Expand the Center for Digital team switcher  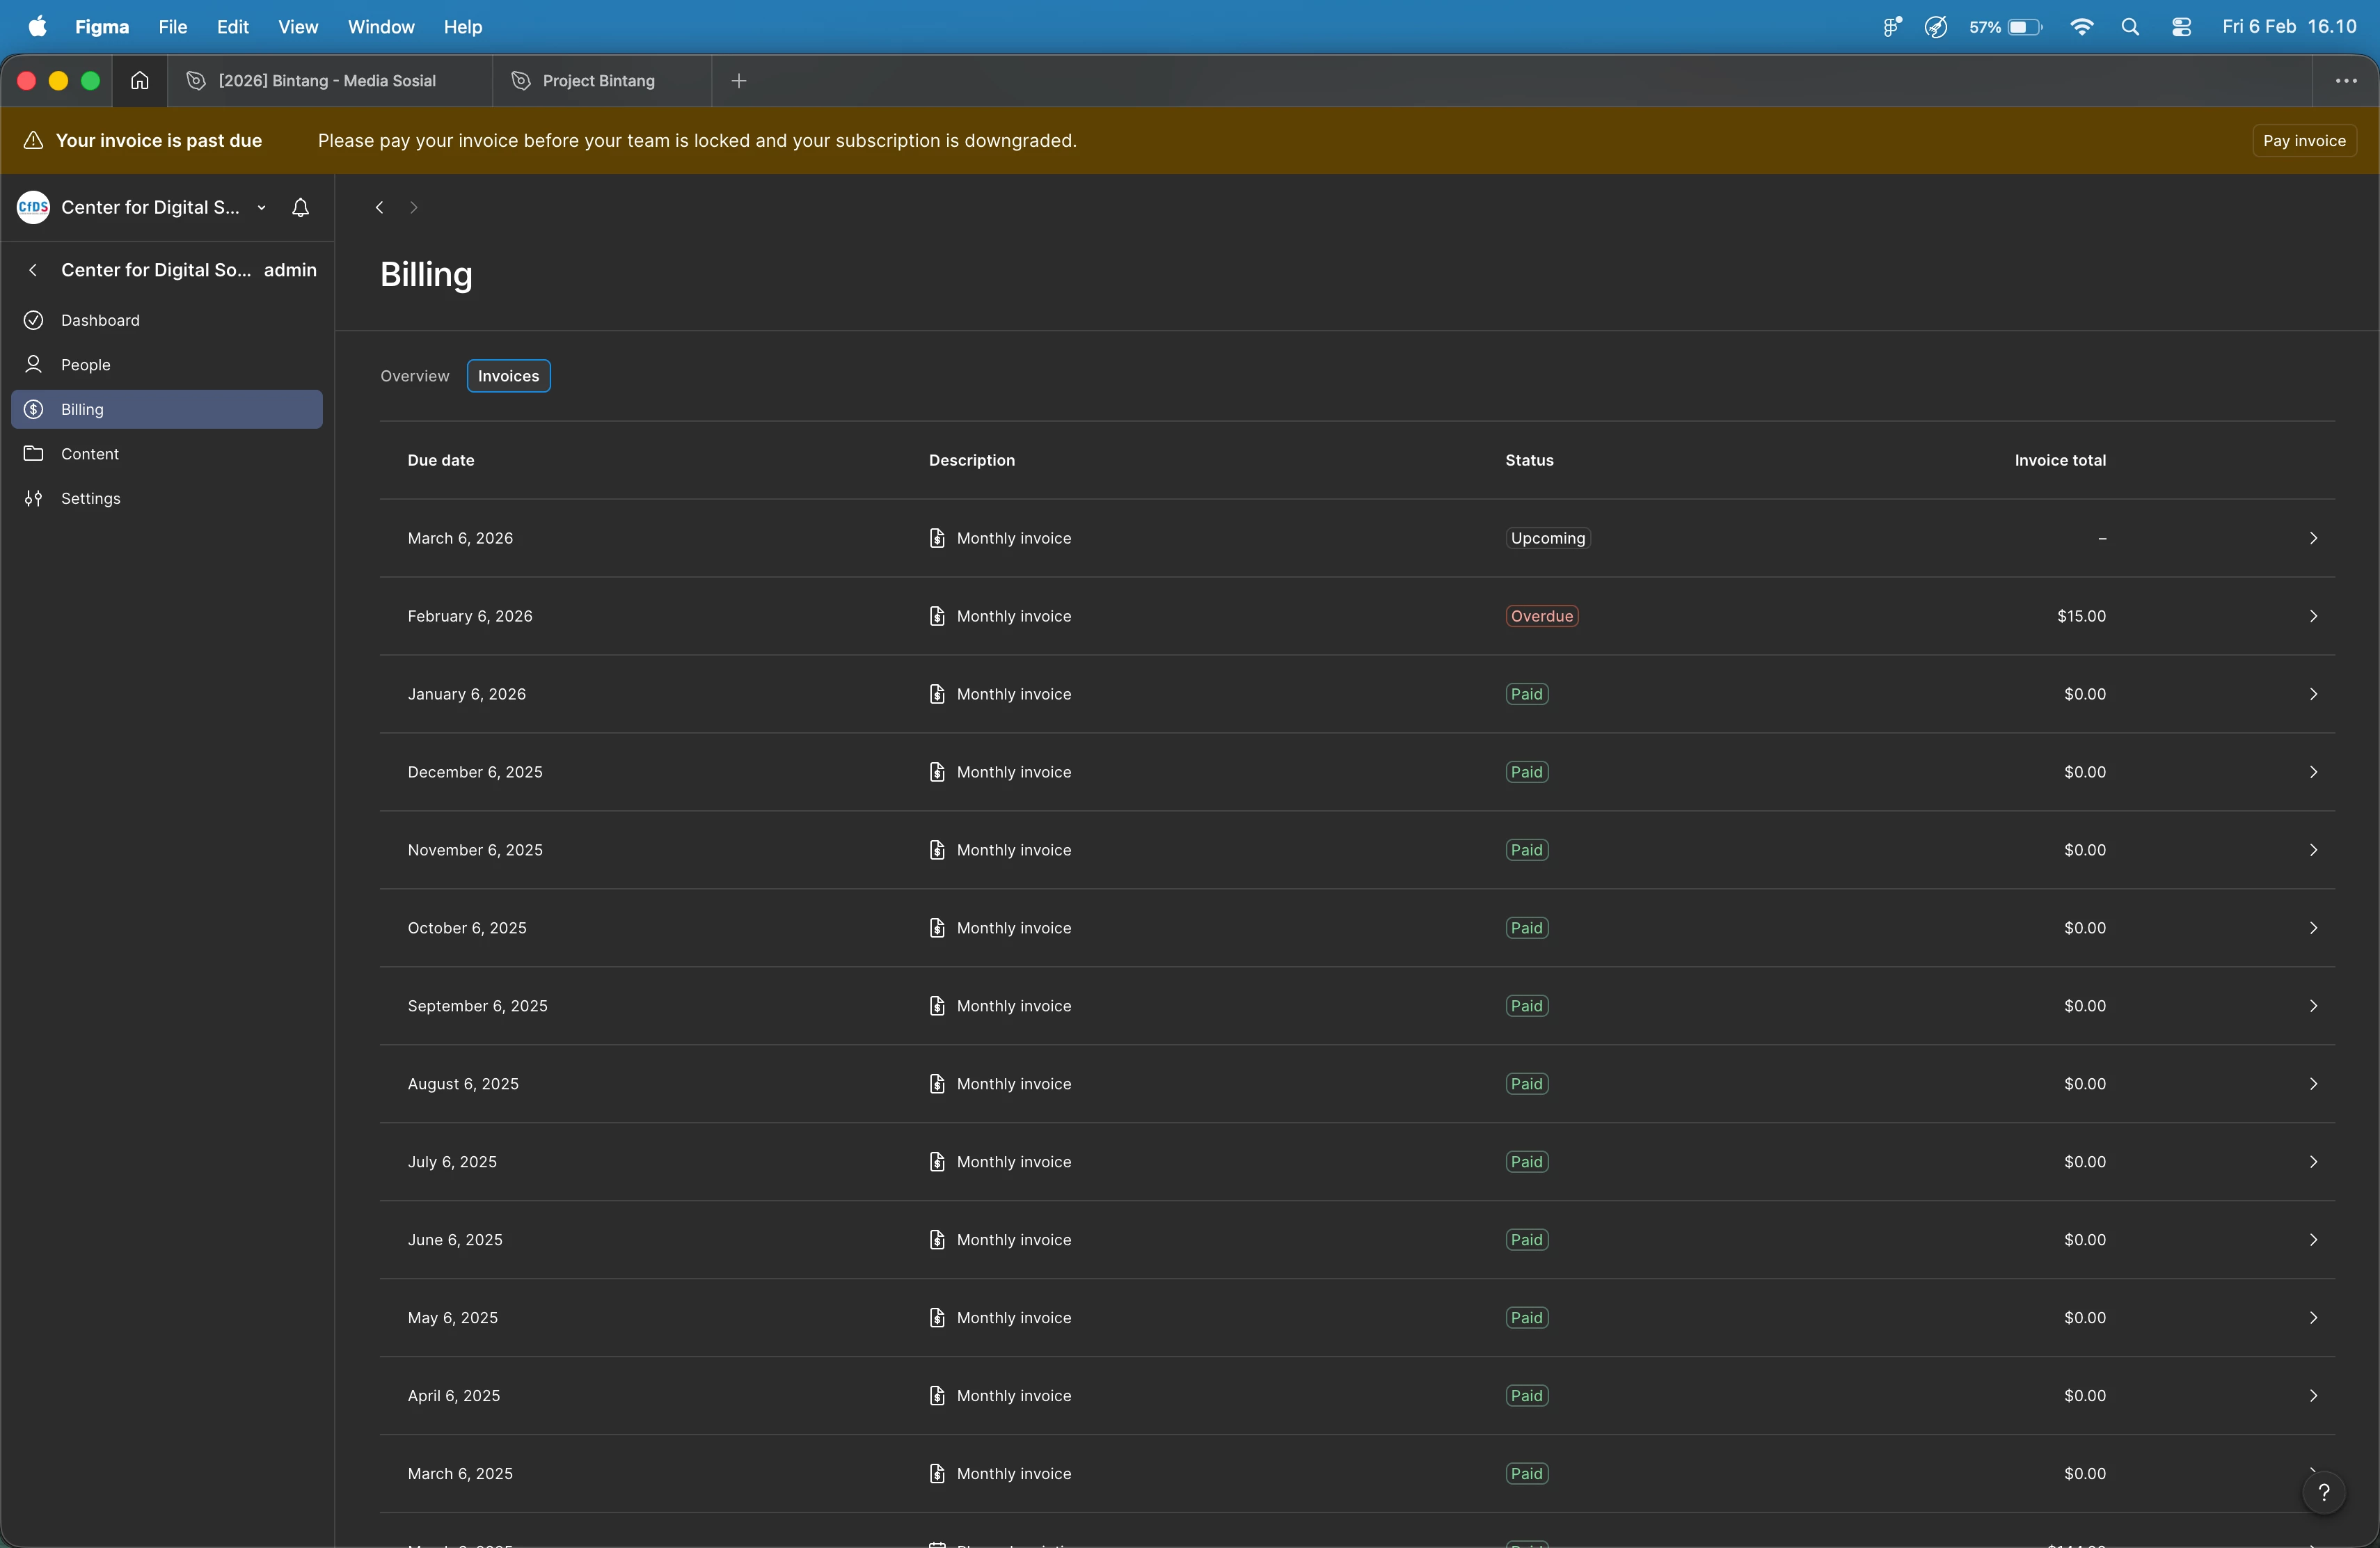(x=261, y=208)
